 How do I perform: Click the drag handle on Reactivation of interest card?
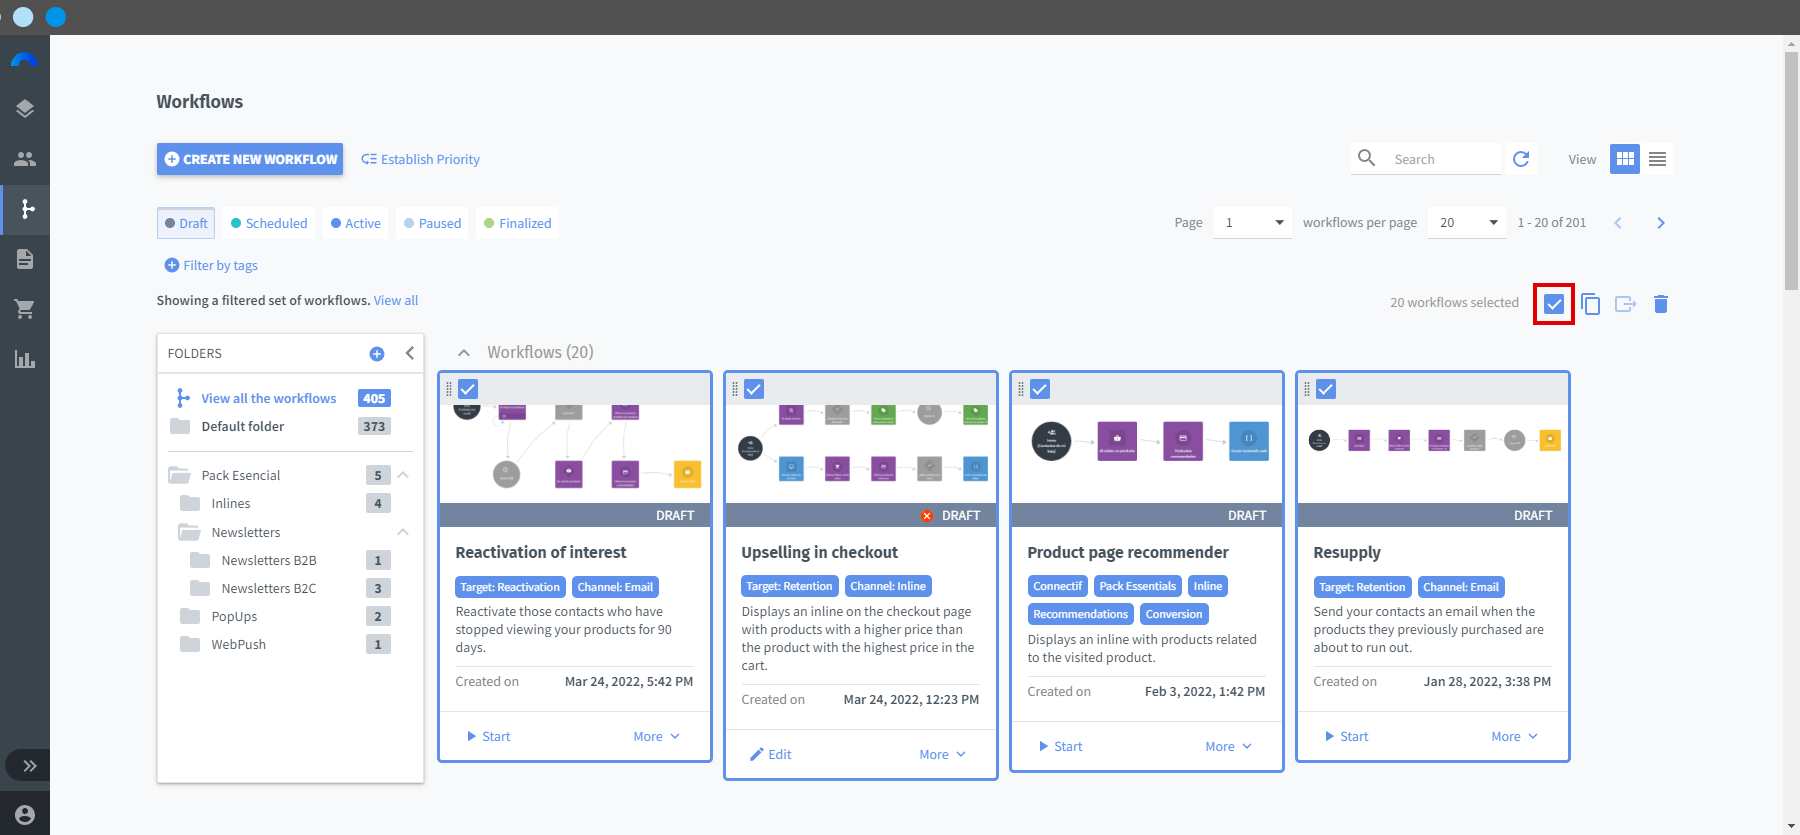coord(449,389)
